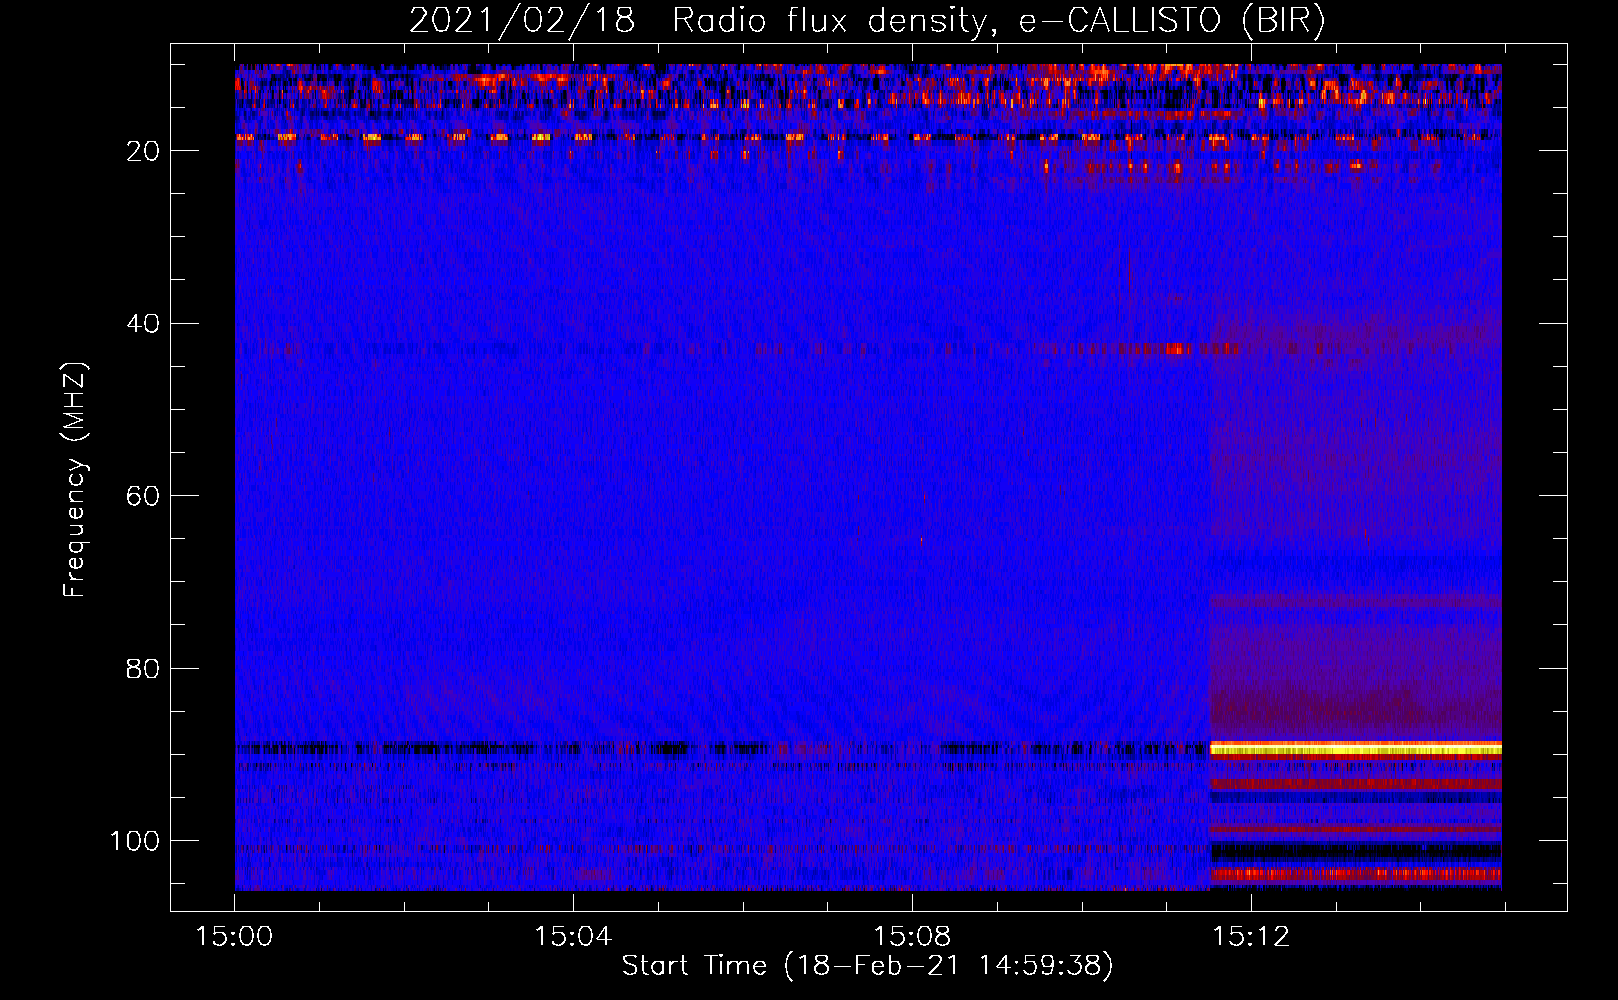Click the '15:00' time tick label

click(234, 937)
